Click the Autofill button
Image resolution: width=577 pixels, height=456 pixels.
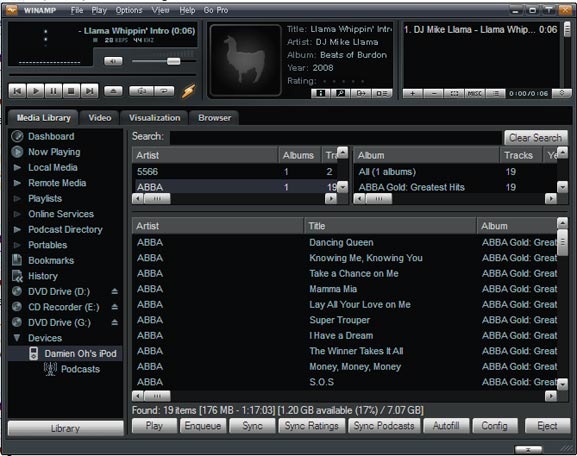[x=446, y=426]
